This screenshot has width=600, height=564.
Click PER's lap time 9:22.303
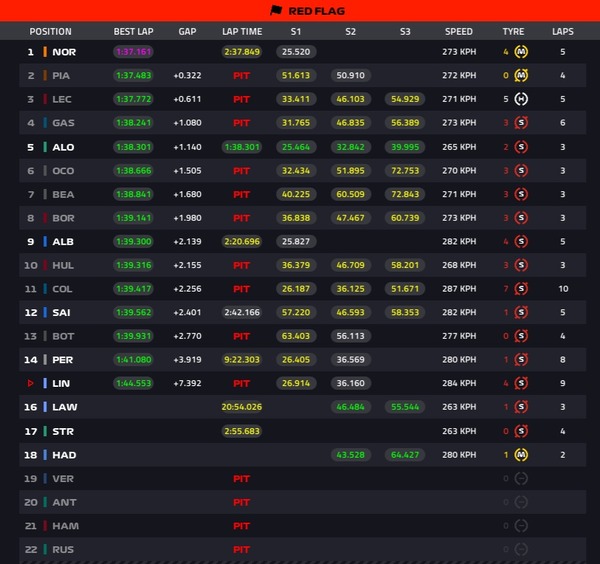tap(242, 360)
